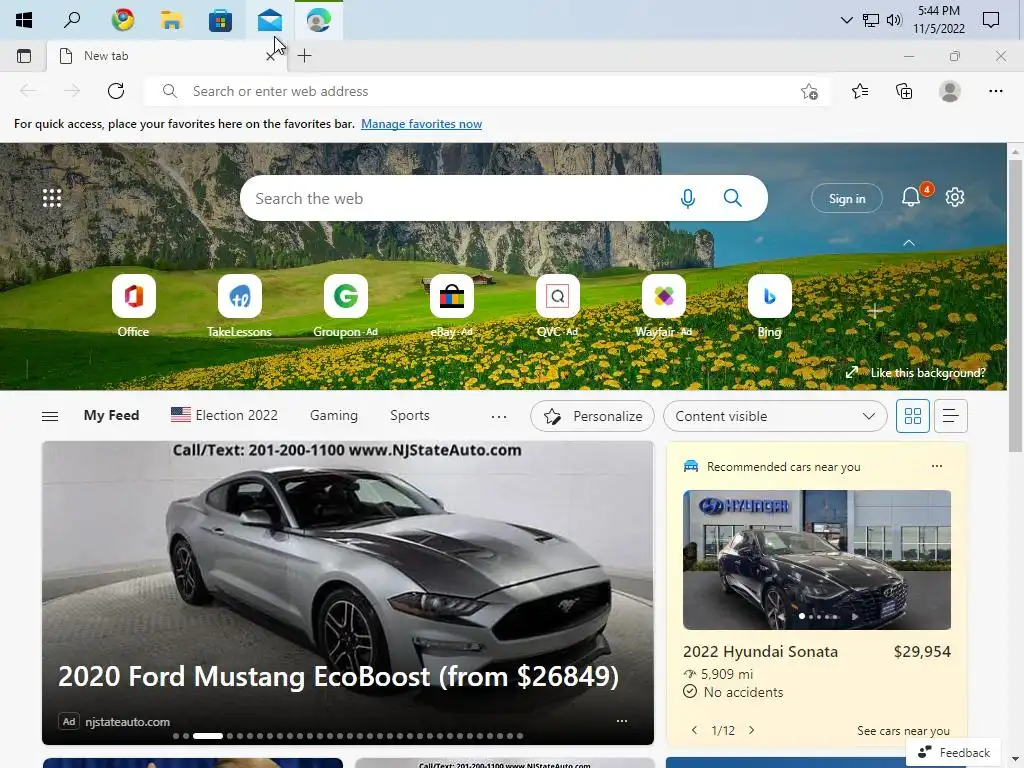
Task: Open the tab actions menu icon
Action: (24, 56)
